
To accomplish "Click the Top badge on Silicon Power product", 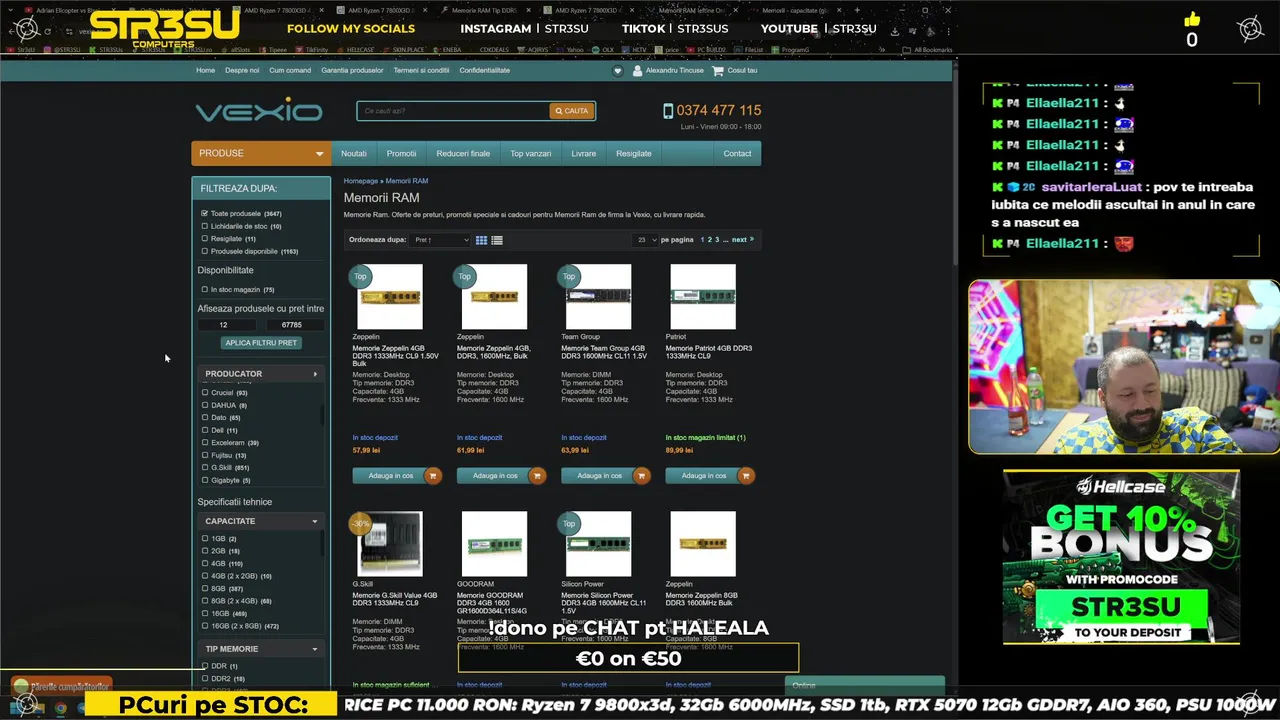I will tap(569, 523).
